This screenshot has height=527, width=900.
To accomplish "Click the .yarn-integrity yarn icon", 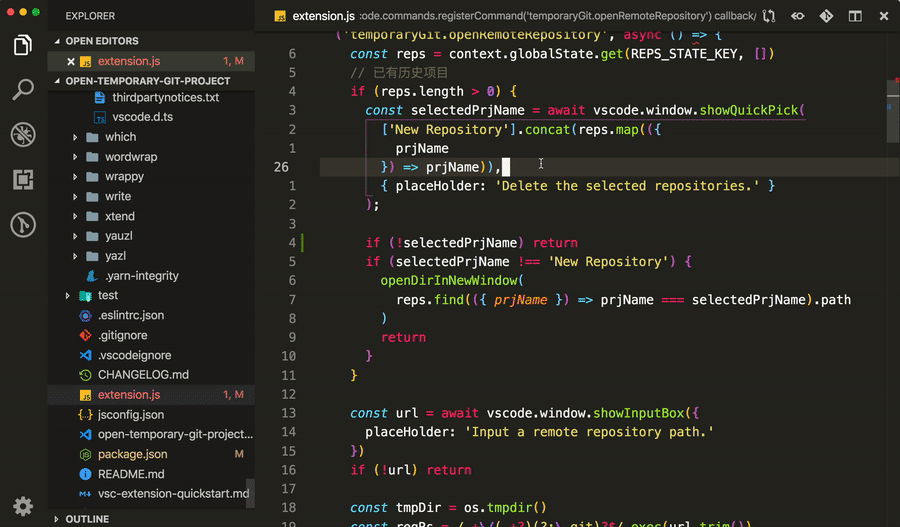I will pyautogui.click(x=91, y=276).
